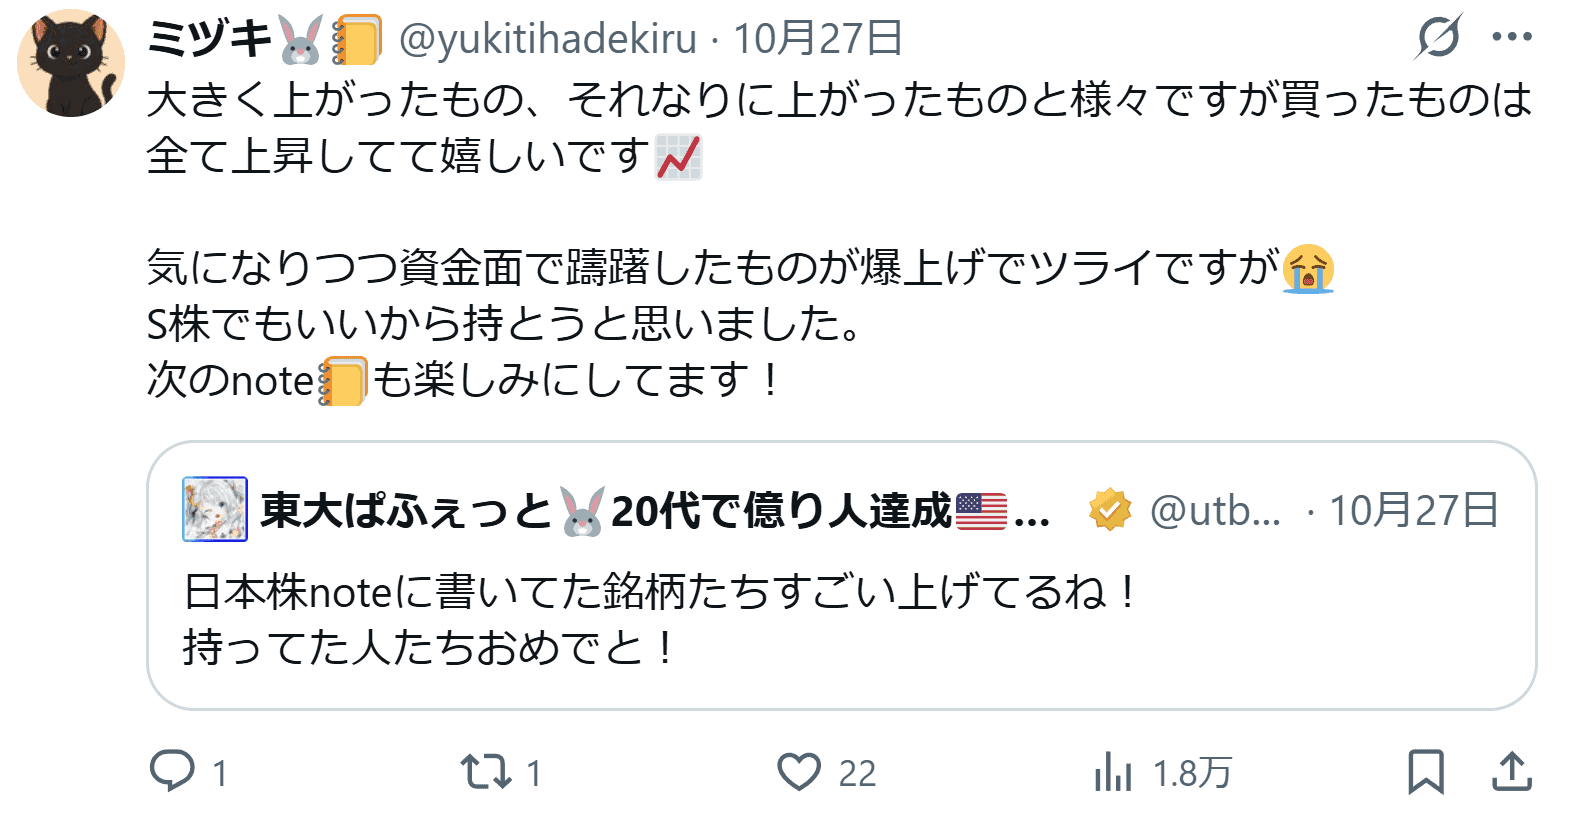
Task: Click the 1.8万 view count
Action: click(x=1192, y=773)
